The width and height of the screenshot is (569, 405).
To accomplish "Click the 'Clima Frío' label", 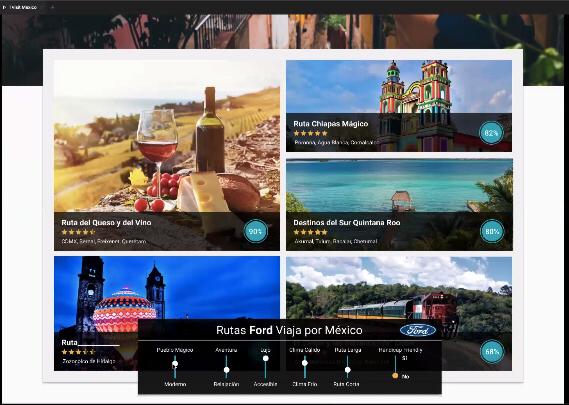I will tap(304, 384).
